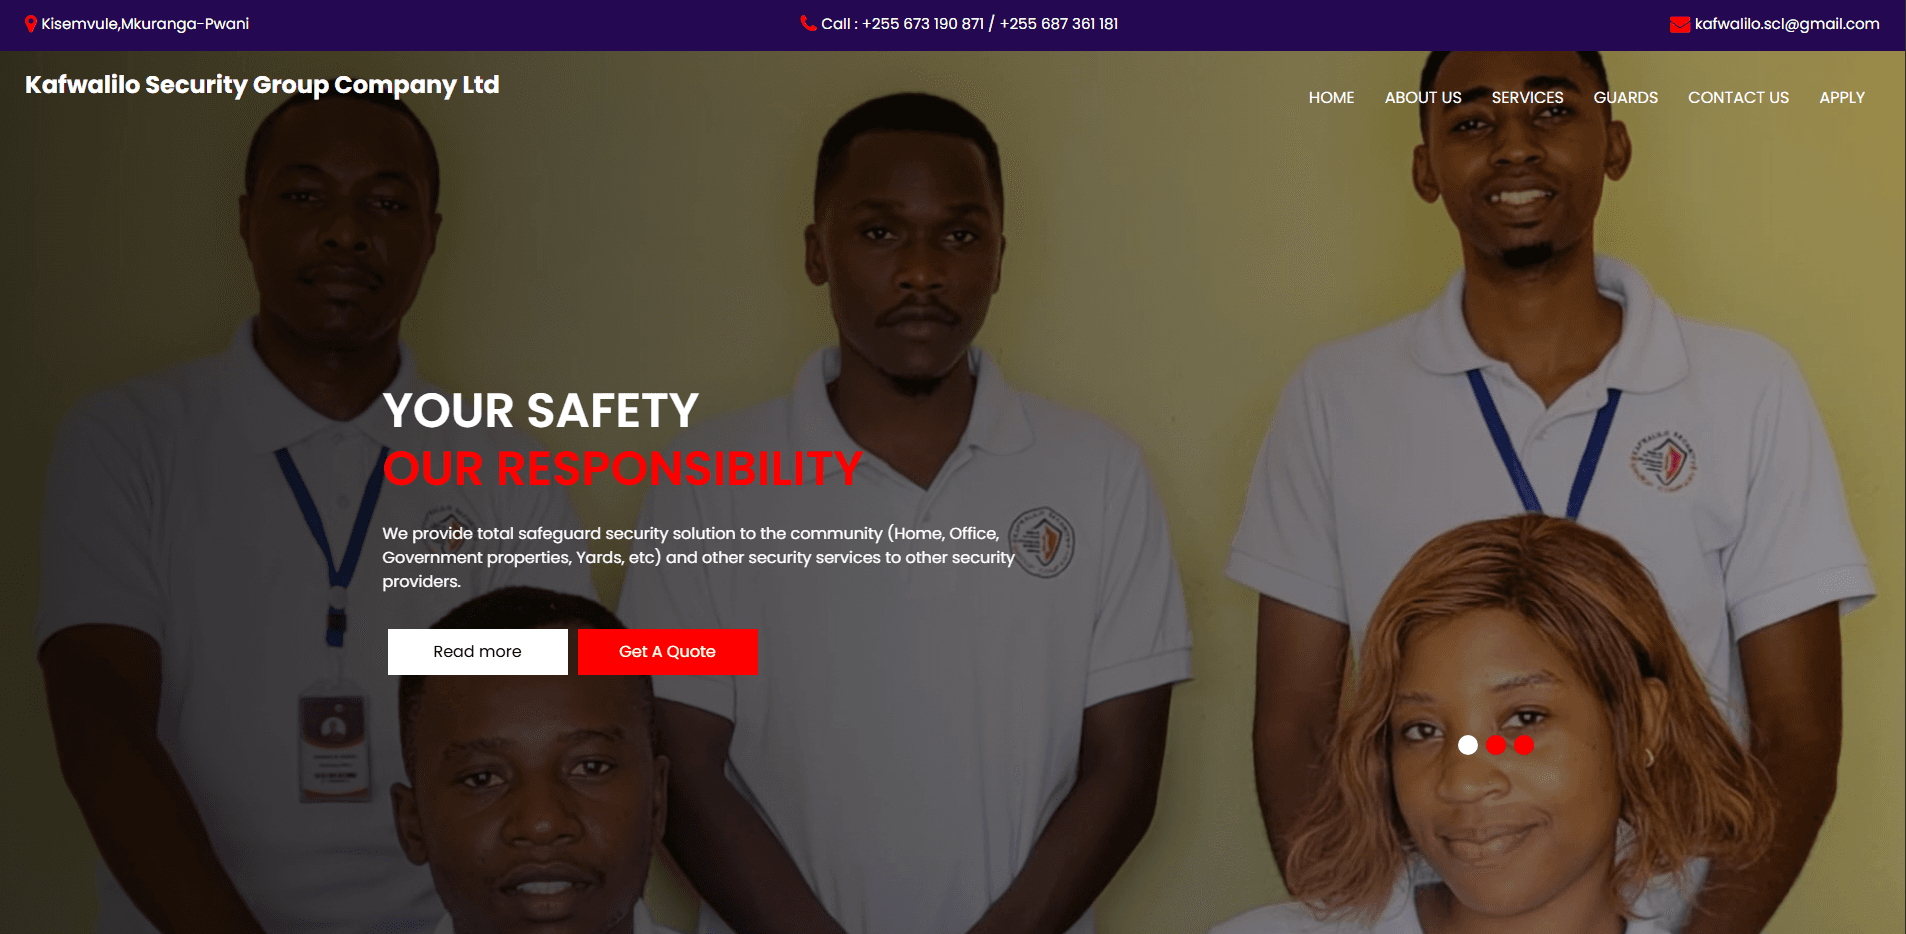Select the first white carousel dot
The width and height of the screenshot is (1906, 934).
point(1468,745)
